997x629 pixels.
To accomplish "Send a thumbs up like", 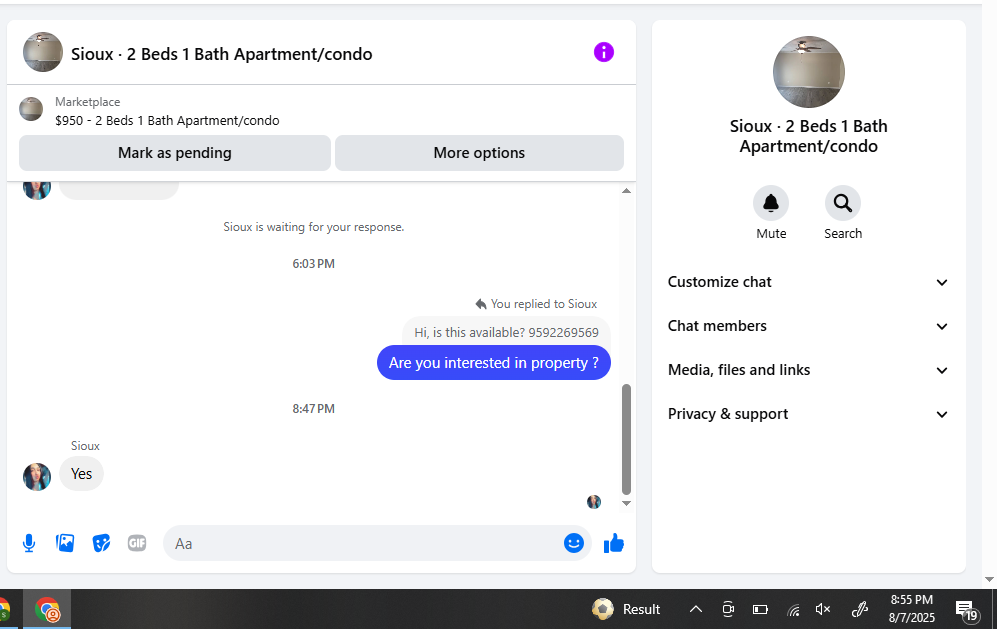I will (614, 543).
